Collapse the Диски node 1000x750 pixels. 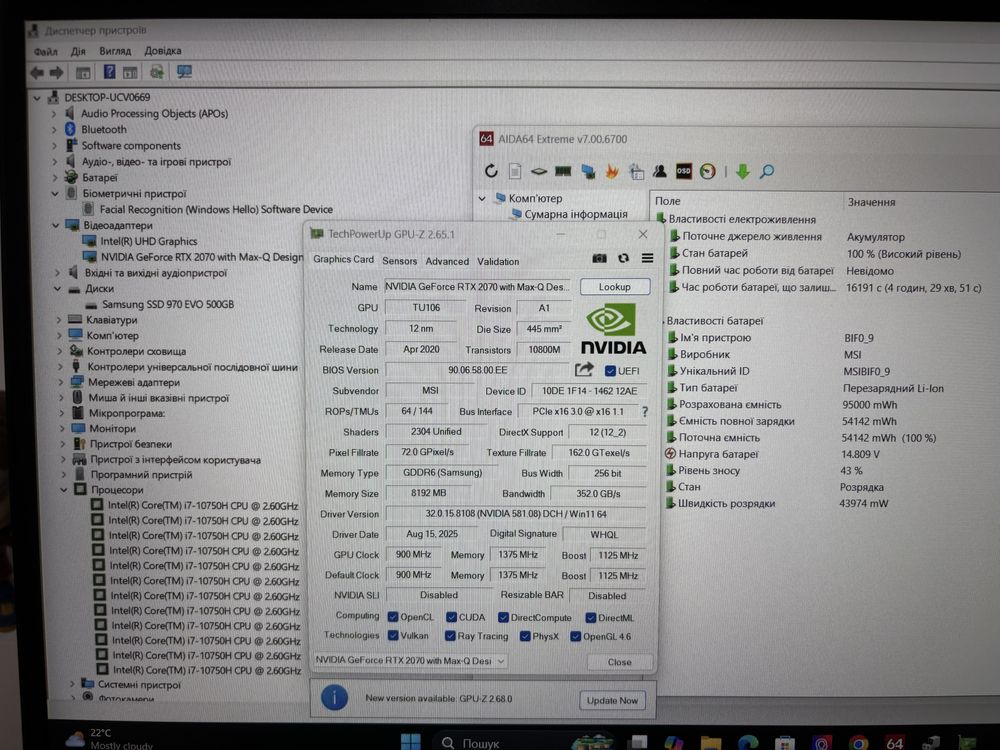coord(57,289)
